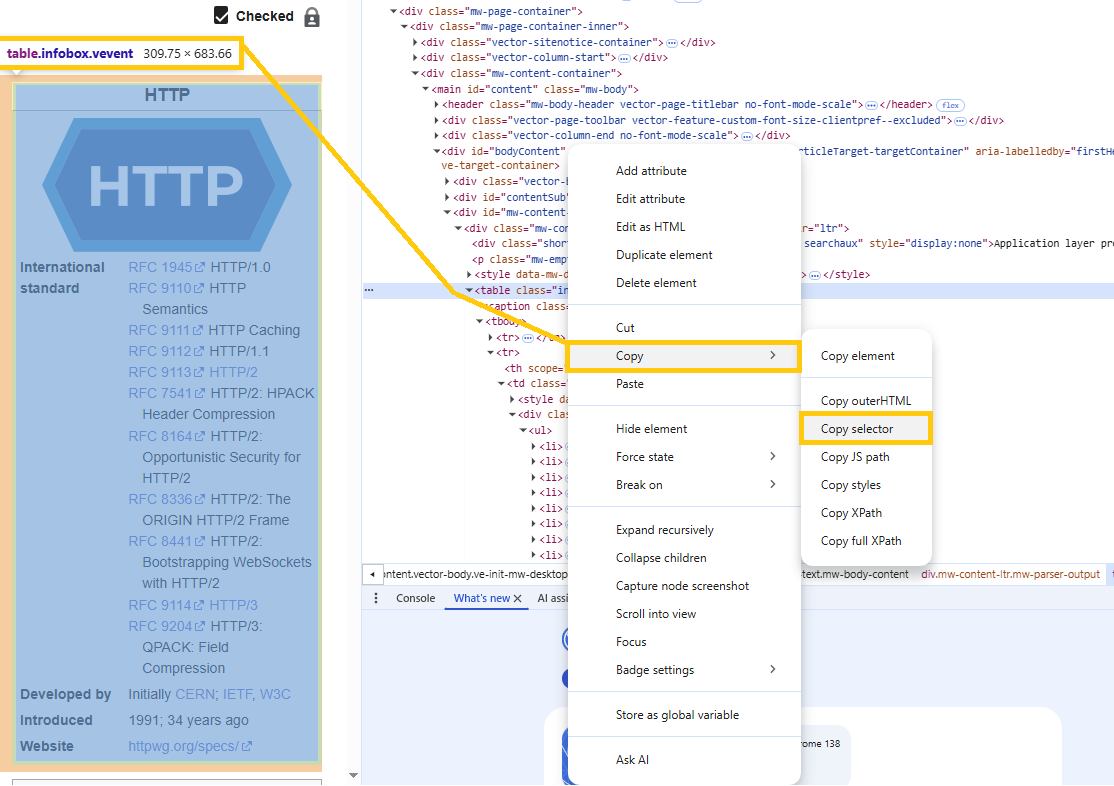
Task: Choose Copy selector from the submenu
Action: tap(857, 429)
